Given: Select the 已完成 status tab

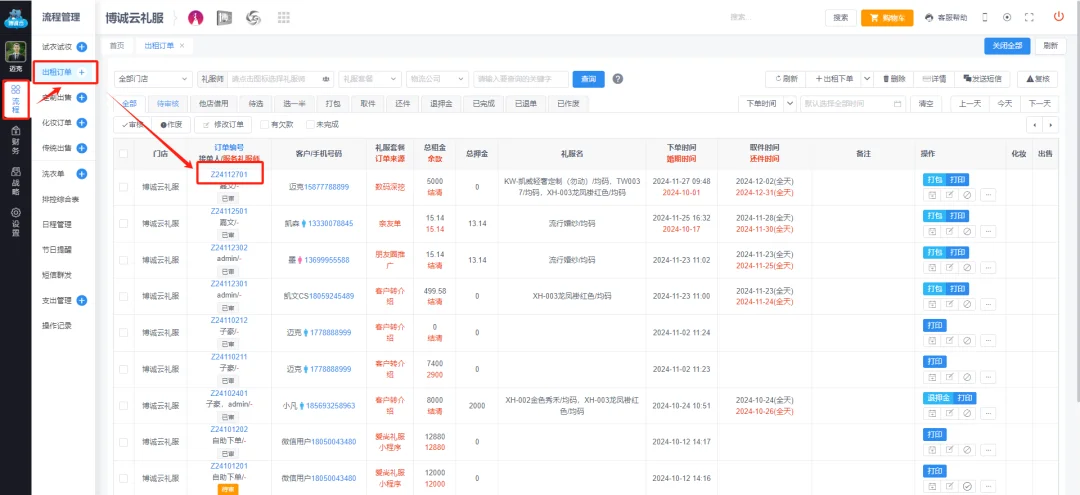Looking at the screenshot, I should point(482,103).
